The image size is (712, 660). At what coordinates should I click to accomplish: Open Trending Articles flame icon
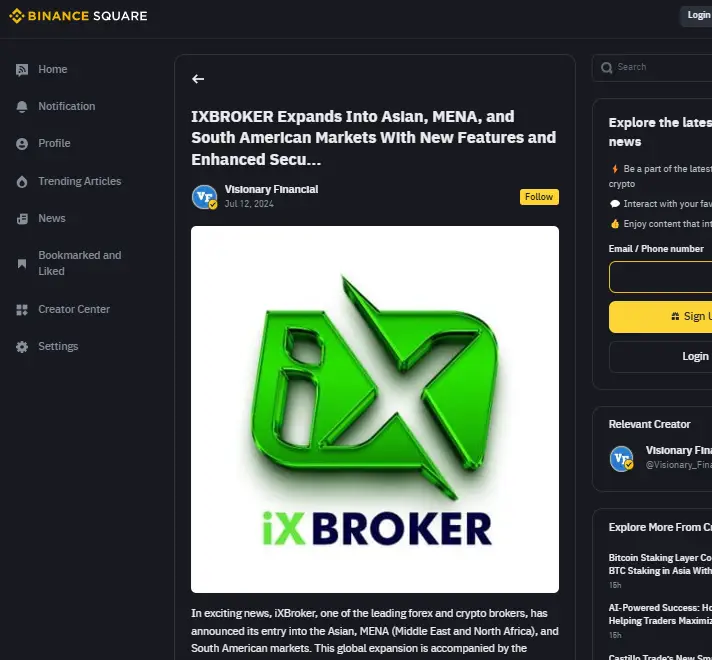pos(22,182)
